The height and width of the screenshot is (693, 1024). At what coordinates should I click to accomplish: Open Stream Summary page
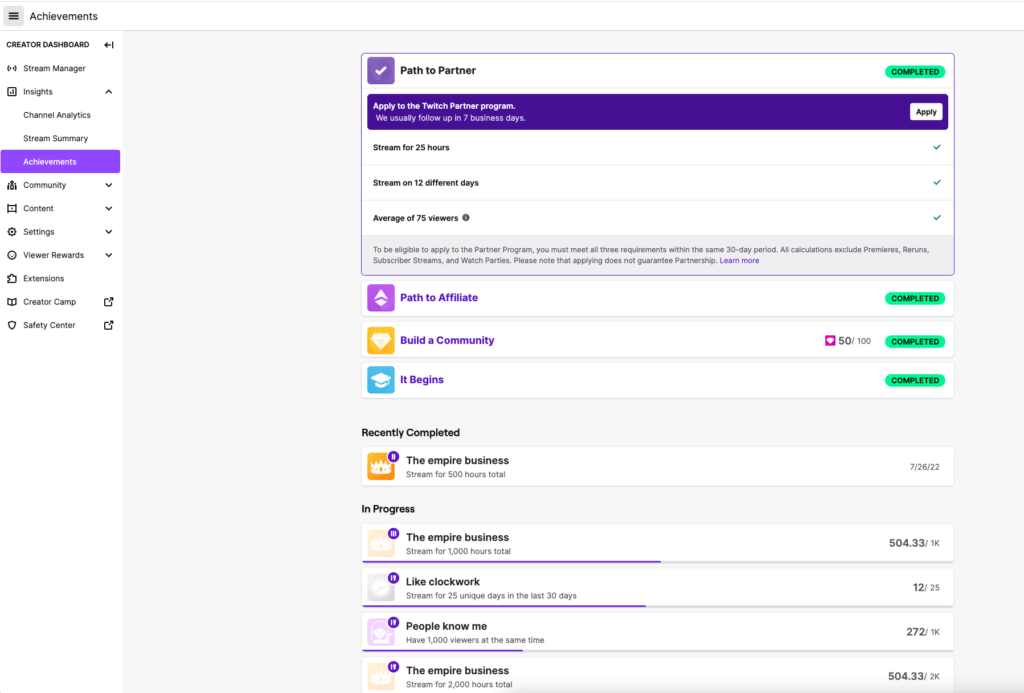(60, 138)
